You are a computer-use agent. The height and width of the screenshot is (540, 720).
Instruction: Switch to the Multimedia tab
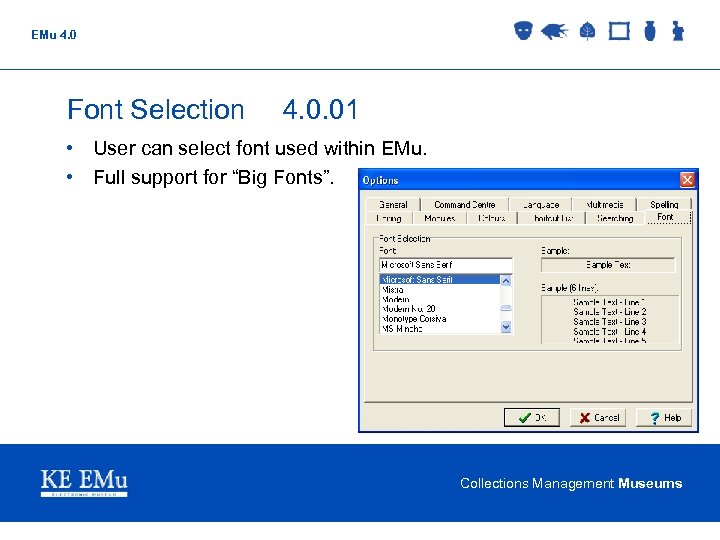pos(604,204)
